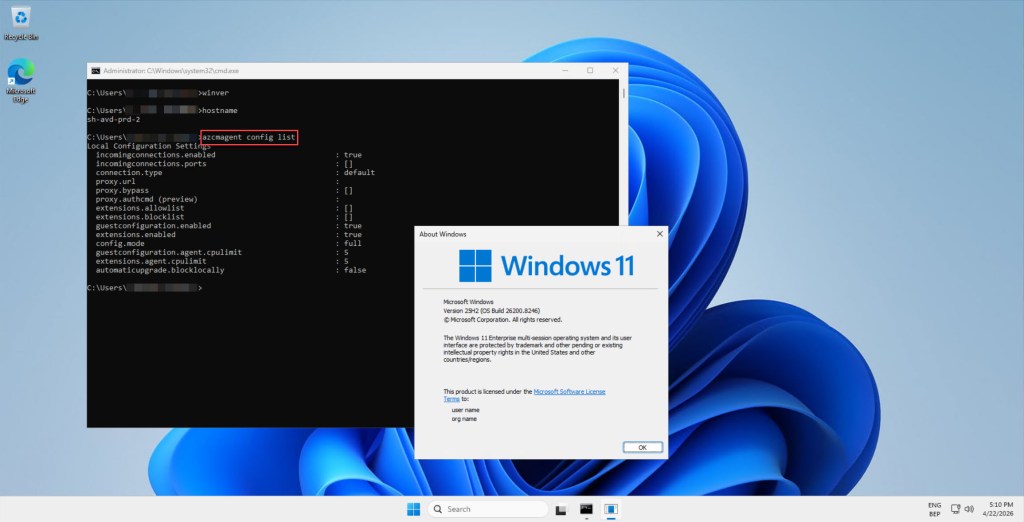Open the Microsoft Software License Terms link
1024x522 pixels.
tap(569, 391)
